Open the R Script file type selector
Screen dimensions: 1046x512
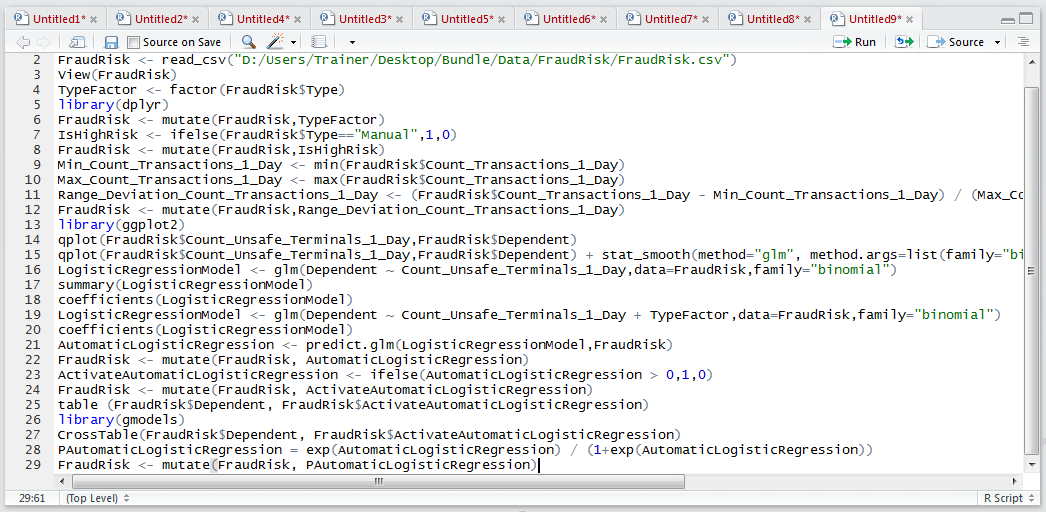[1007, 498]
